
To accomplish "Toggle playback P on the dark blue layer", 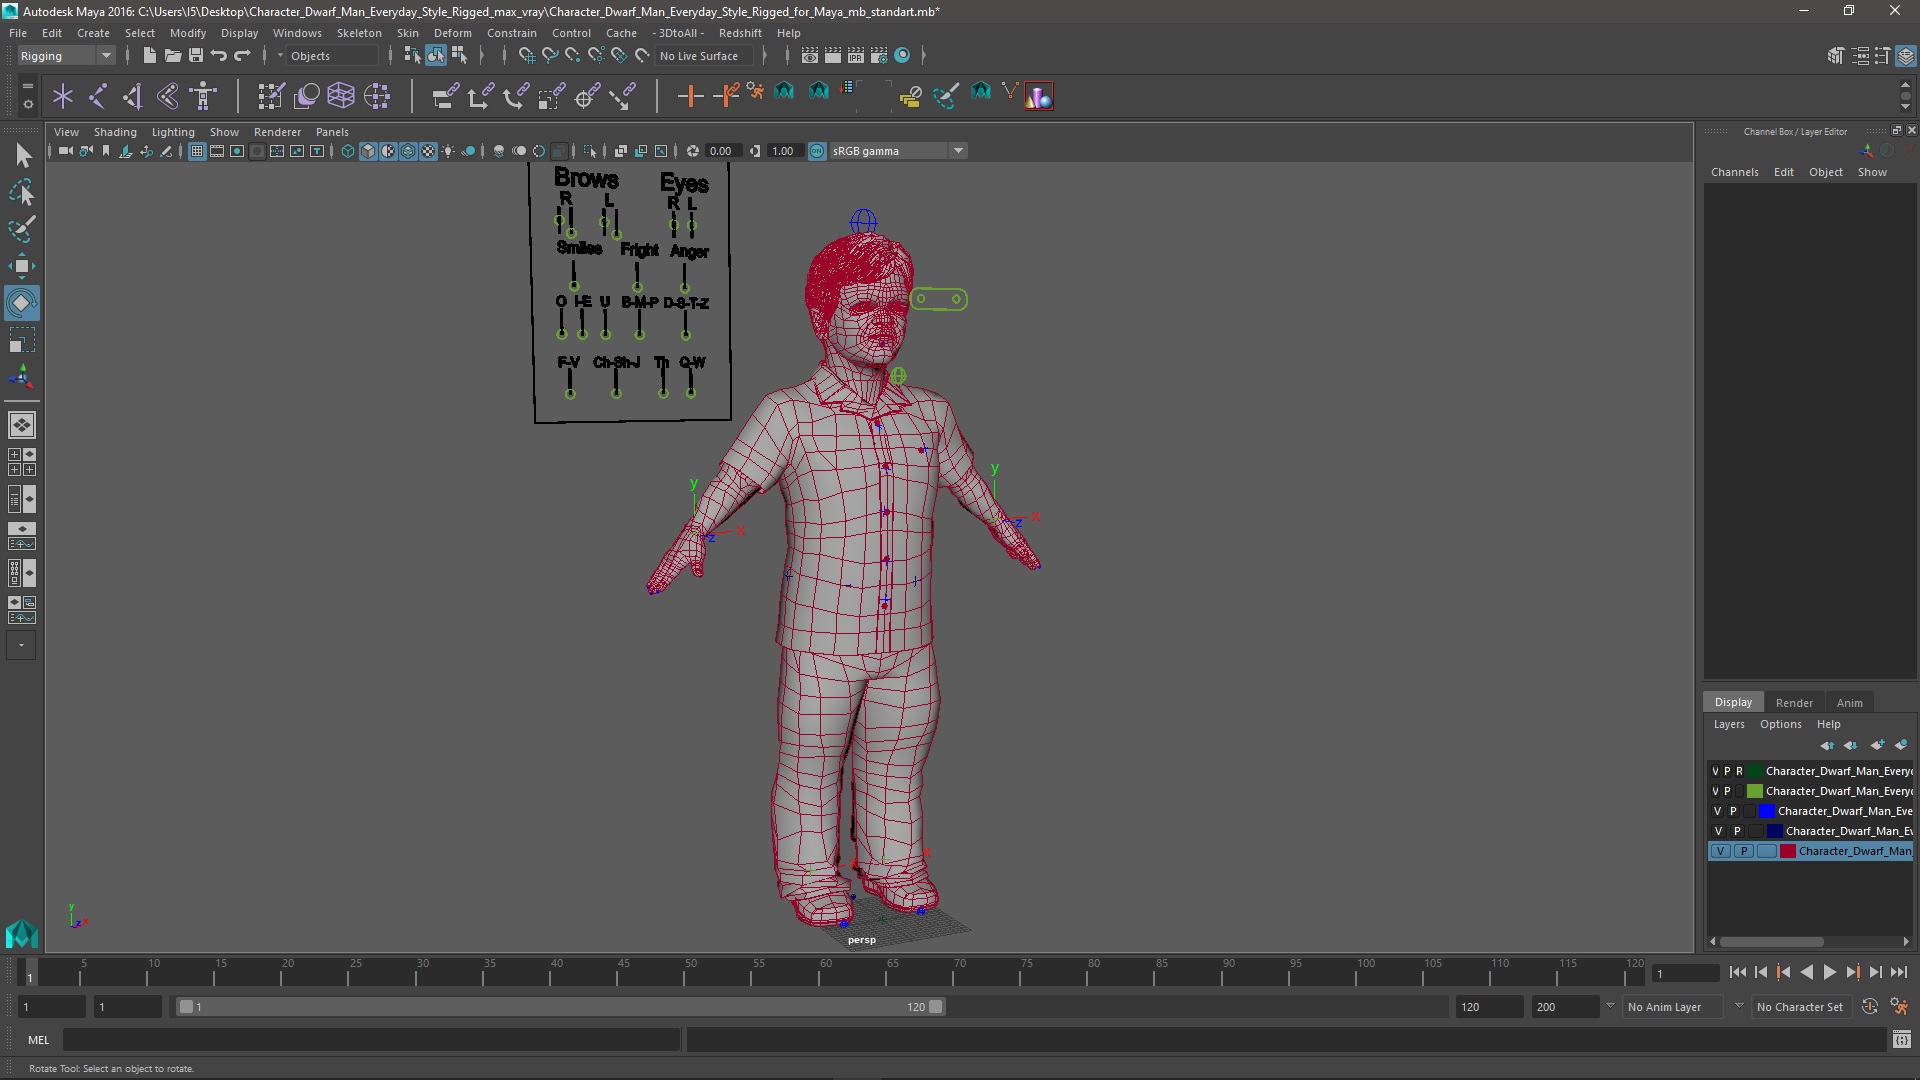I will tap(1737, 831).
